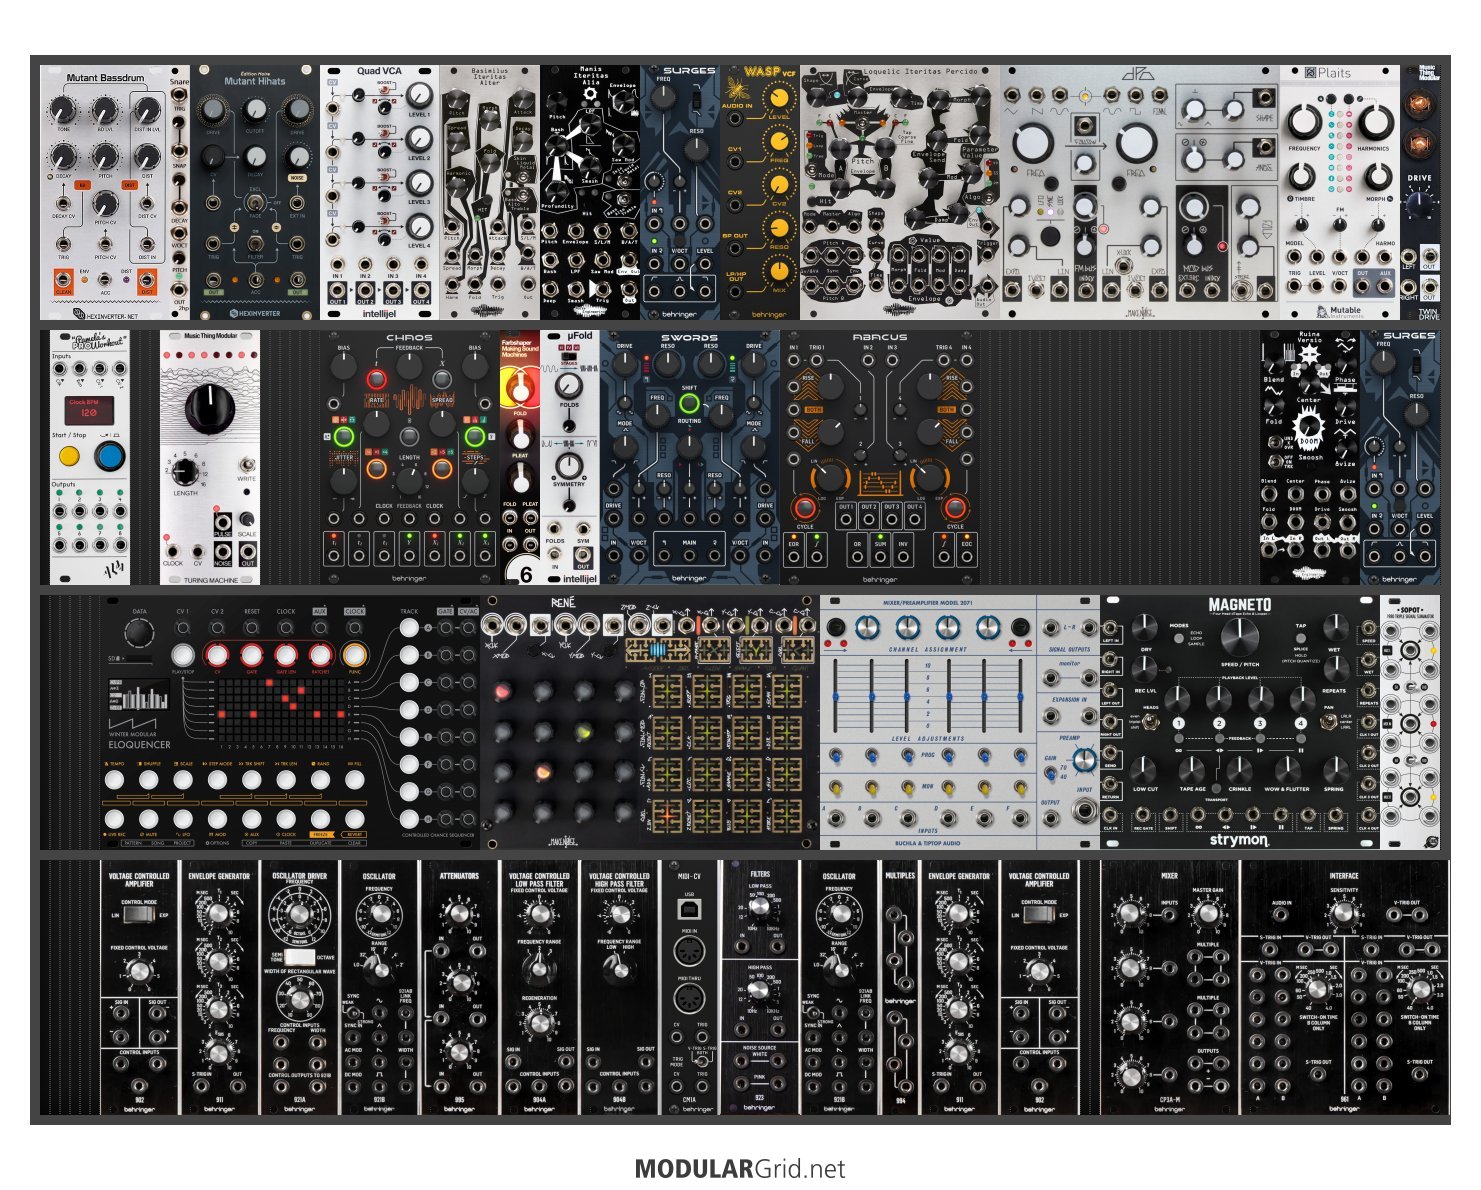Flip the GAIN 70/40 switch on Mixer 207

point(1050,772)
